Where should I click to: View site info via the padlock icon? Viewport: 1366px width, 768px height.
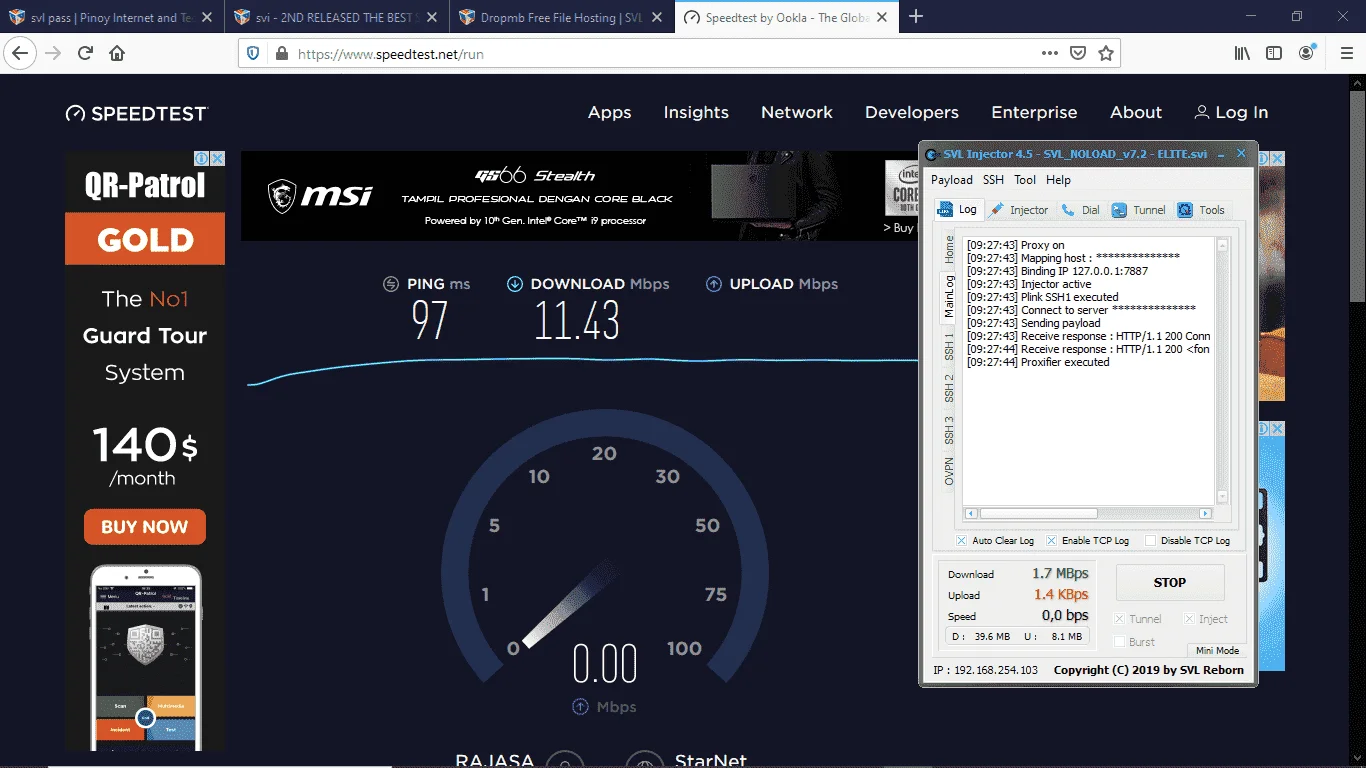pyautogui.click(x=281, y=54)
